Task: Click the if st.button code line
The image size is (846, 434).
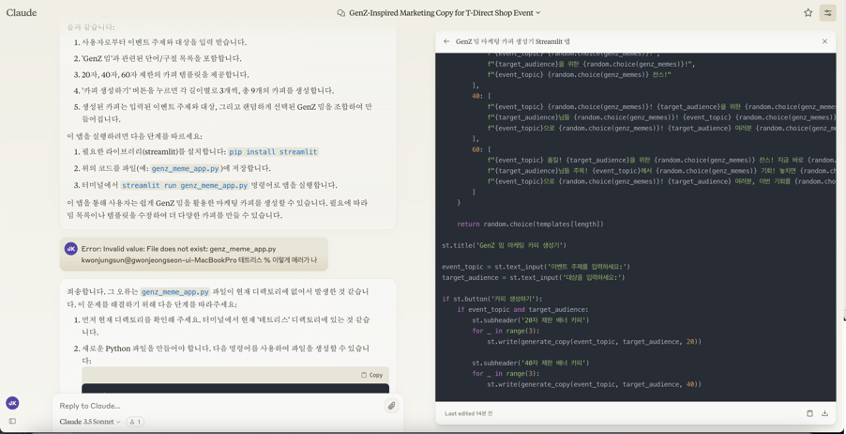Action: click(x=492, y=299)
